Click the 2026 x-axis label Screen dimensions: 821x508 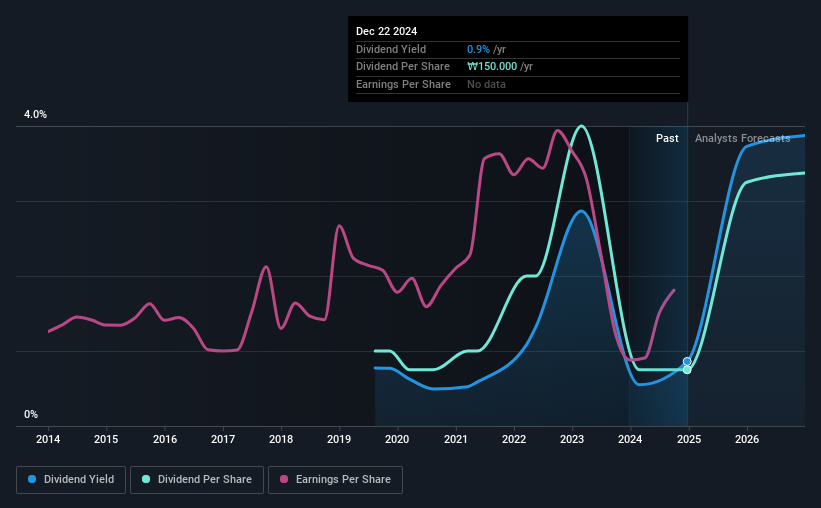click(x=747, y=439)
